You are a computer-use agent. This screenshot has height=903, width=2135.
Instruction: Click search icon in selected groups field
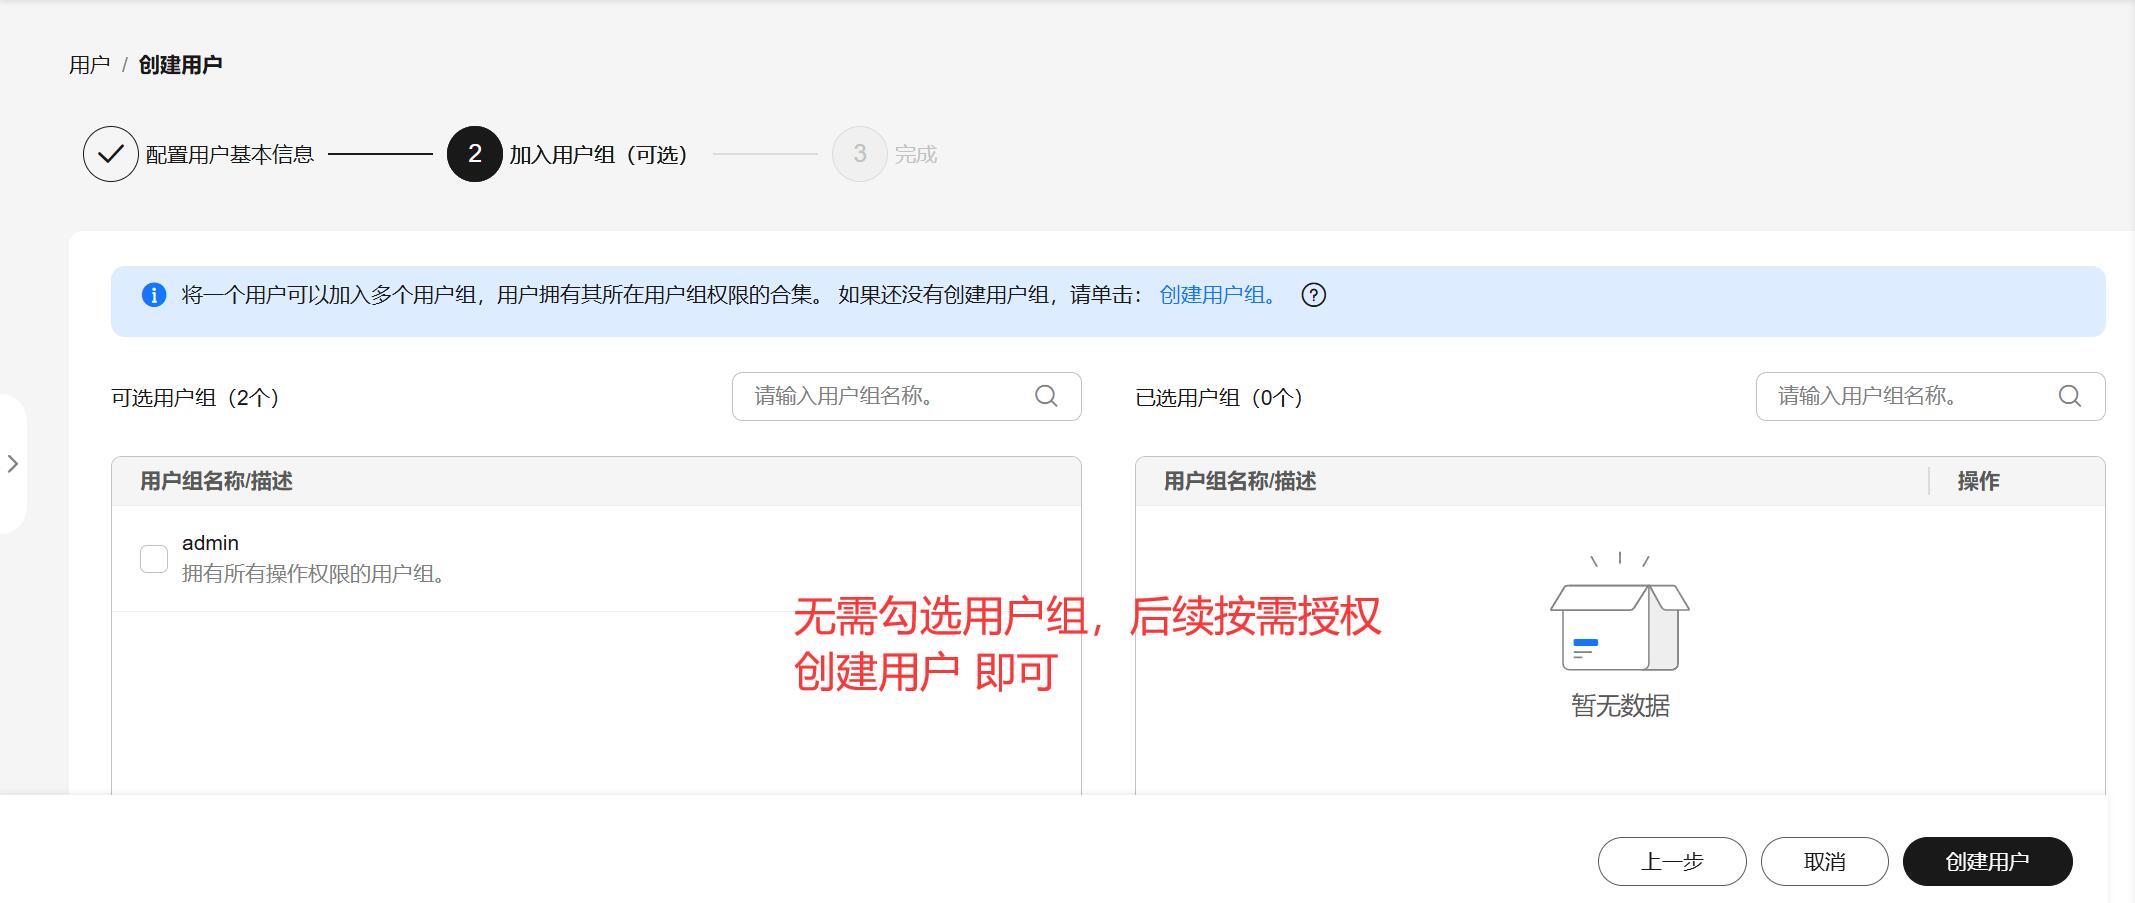[2069, 396]
